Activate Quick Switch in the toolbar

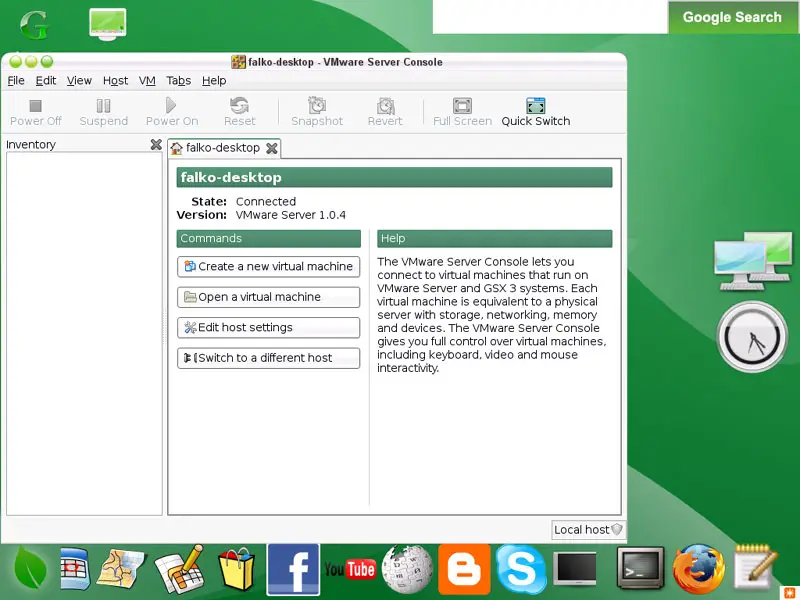pyautogui.click(x=536, y=112)
